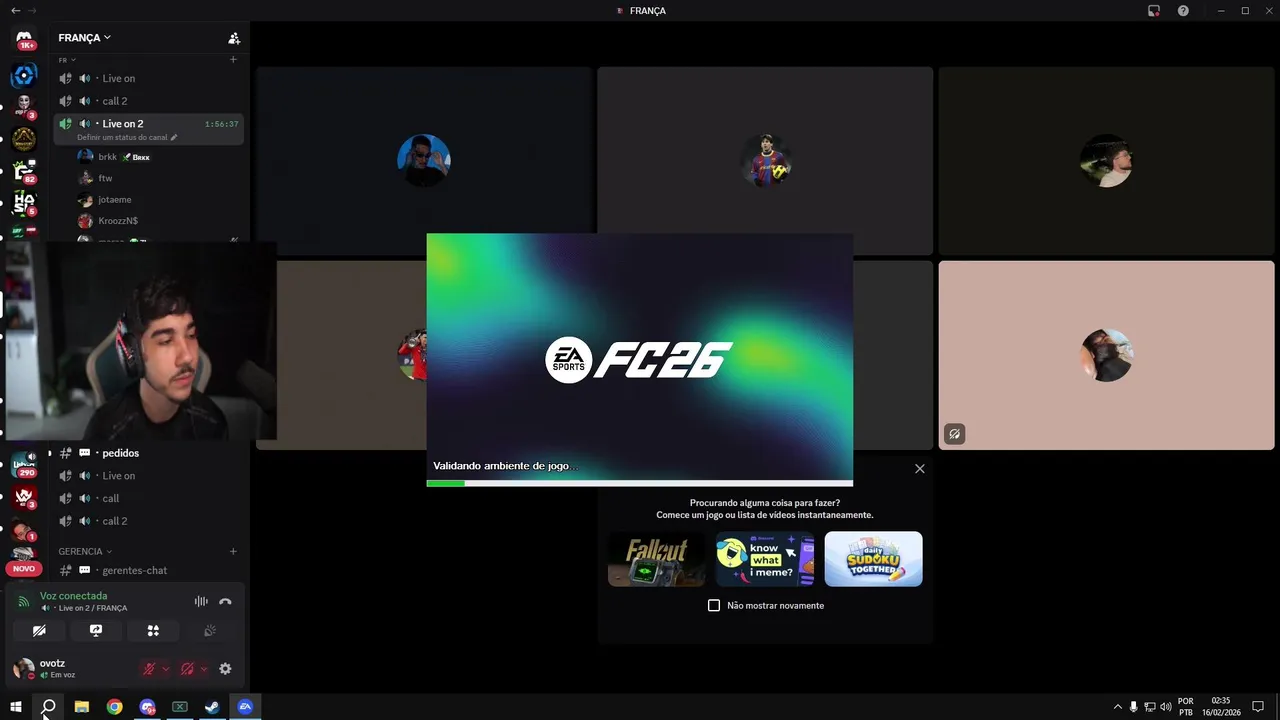Open the blue hexagon server icon
This screenshot has height=720, width=1280.
coord(24,75)
